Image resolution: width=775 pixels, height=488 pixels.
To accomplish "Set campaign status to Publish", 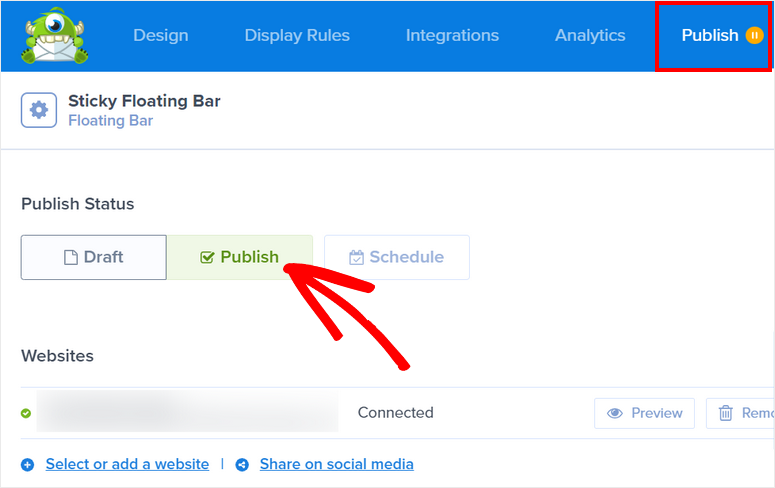I will pyautogui.click(x=240, y=257).
